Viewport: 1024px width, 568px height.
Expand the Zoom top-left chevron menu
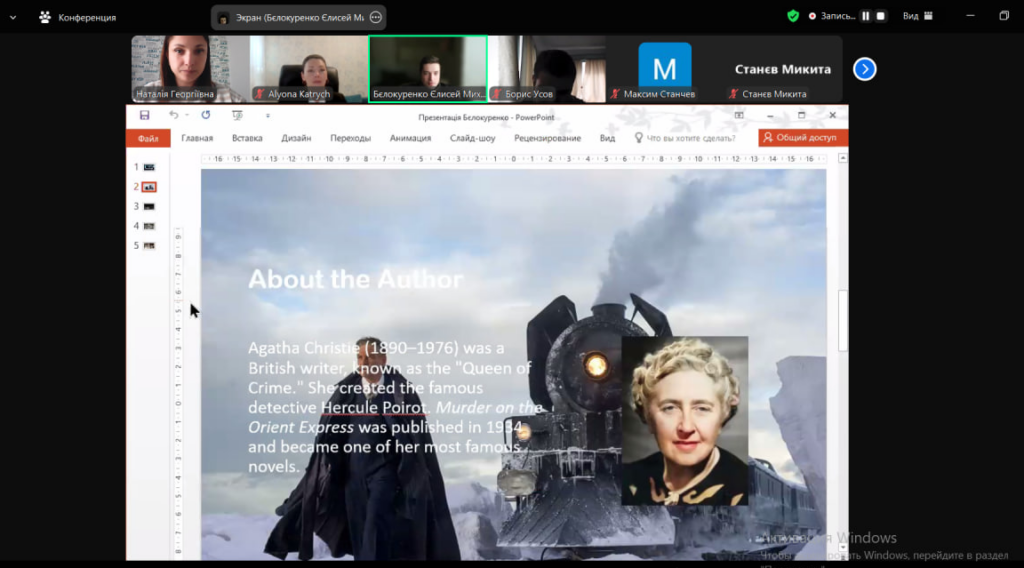click(12, 18)
